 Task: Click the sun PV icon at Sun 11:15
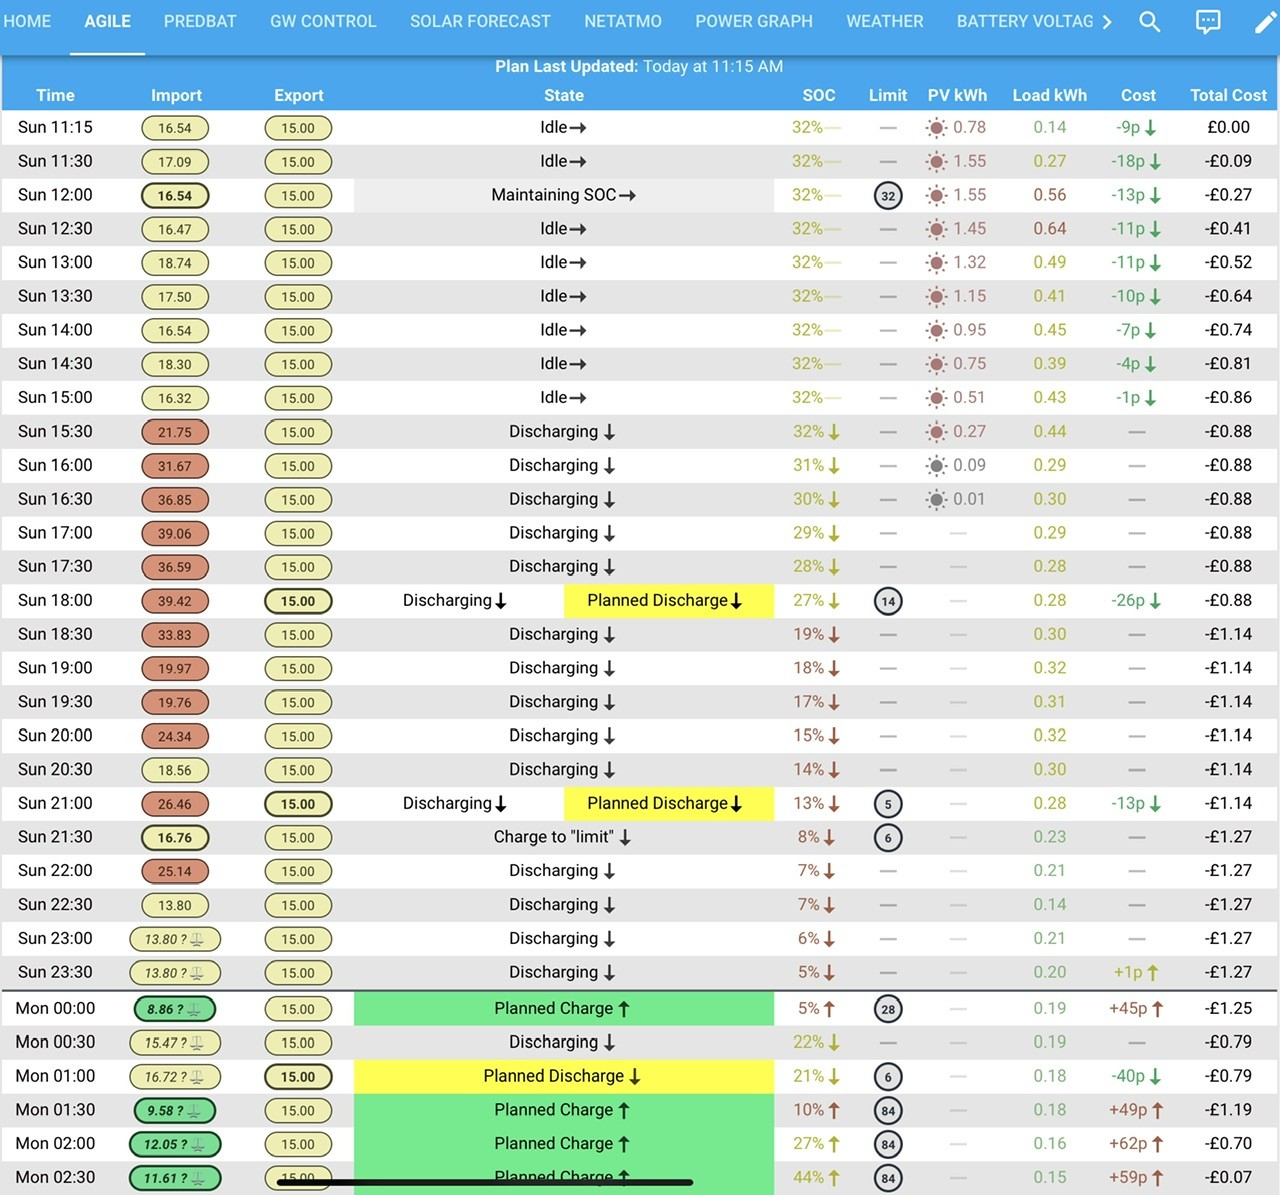pyautogui.click(x=936, y=128)
